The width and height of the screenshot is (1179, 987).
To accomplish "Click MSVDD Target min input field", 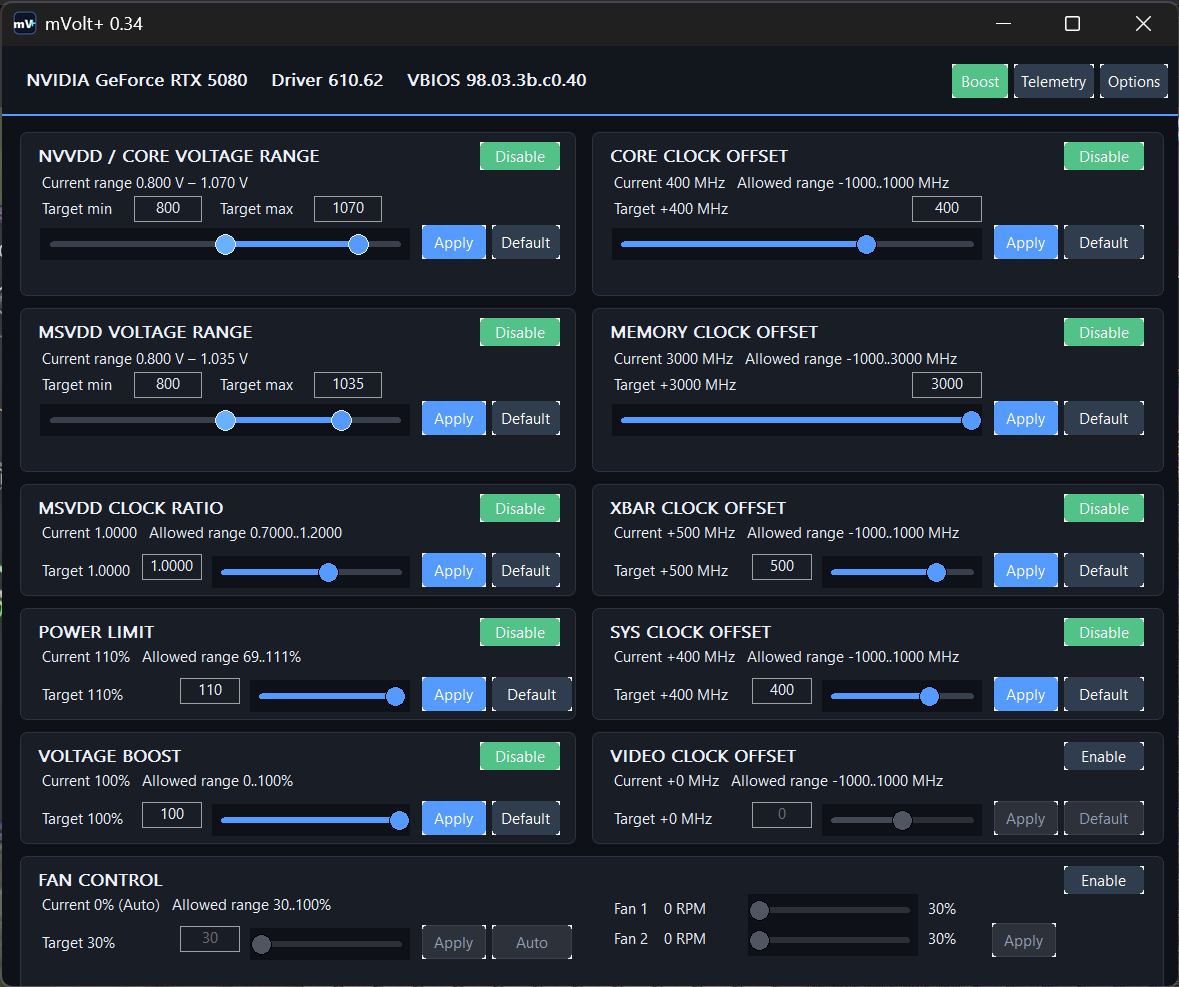I will point(168,384).
